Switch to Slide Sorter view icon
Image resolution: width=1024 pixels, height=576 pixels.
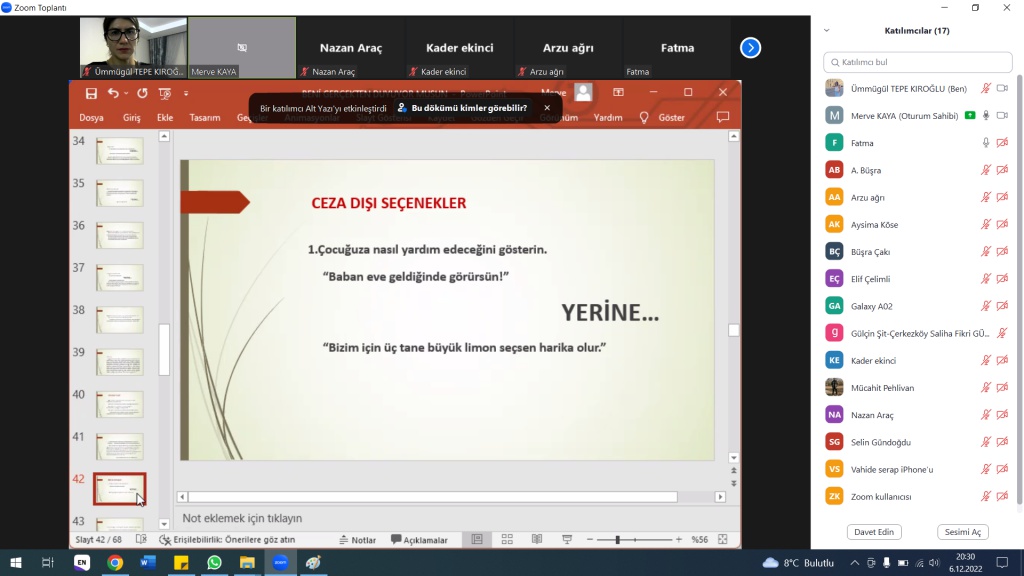(507, 539)
